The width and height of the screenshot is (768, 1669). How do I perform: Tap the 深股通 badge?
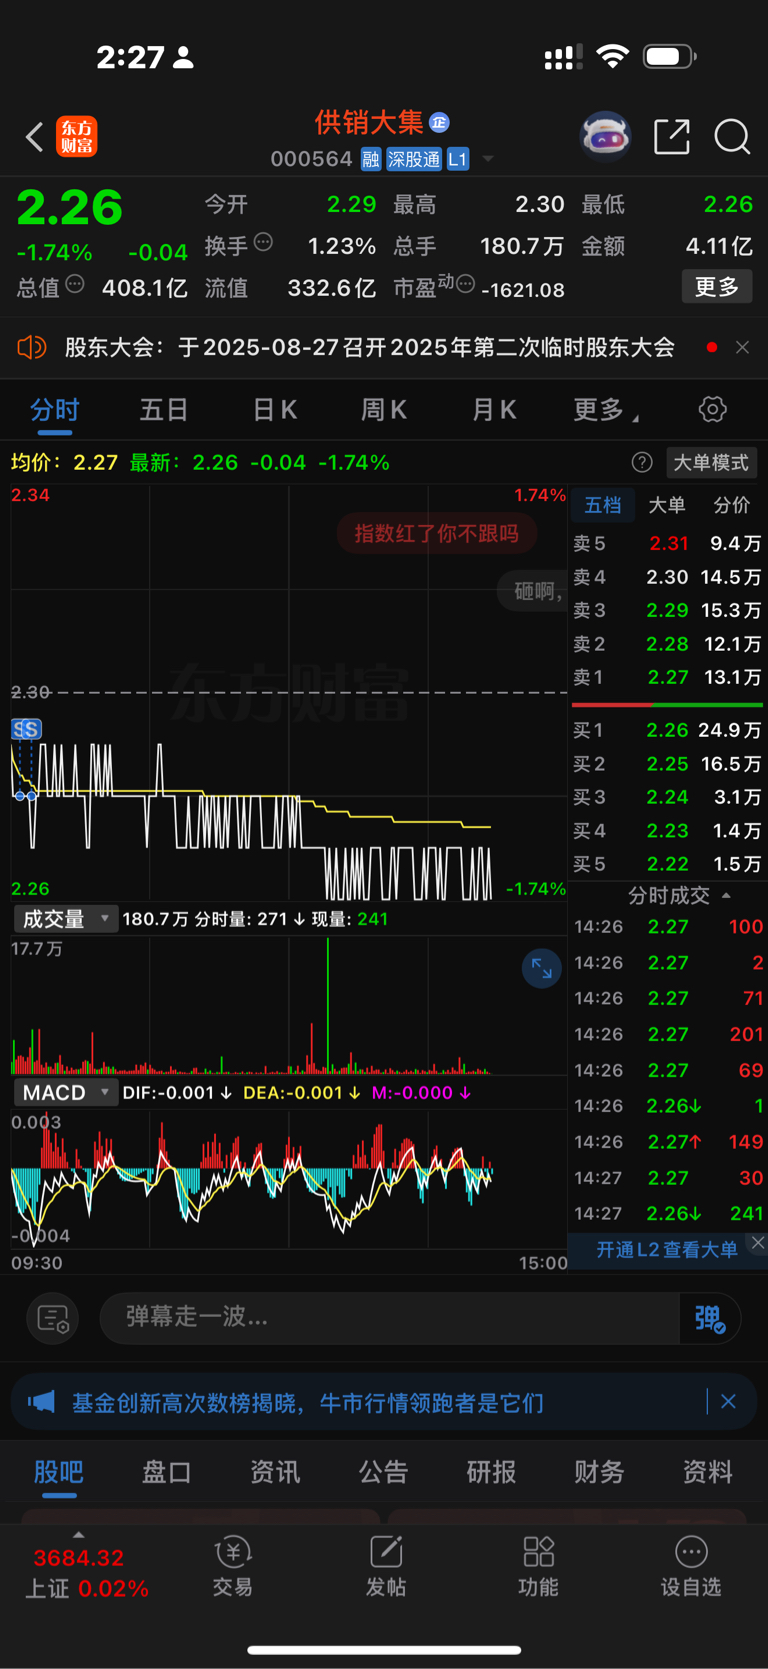tap(414, 159)
